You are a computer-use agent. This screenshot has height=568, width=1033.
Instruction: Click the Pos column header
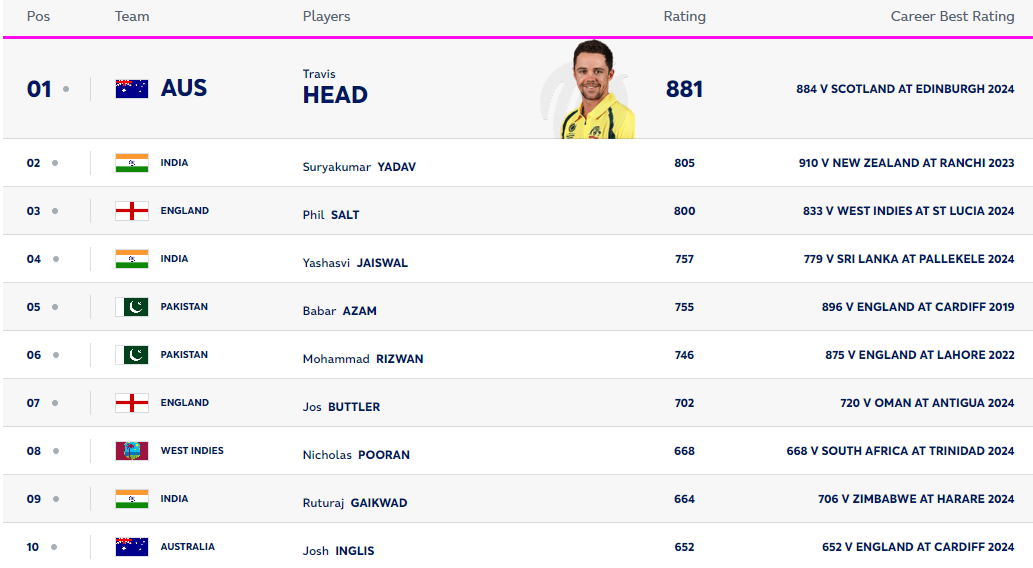pos(38,17)
